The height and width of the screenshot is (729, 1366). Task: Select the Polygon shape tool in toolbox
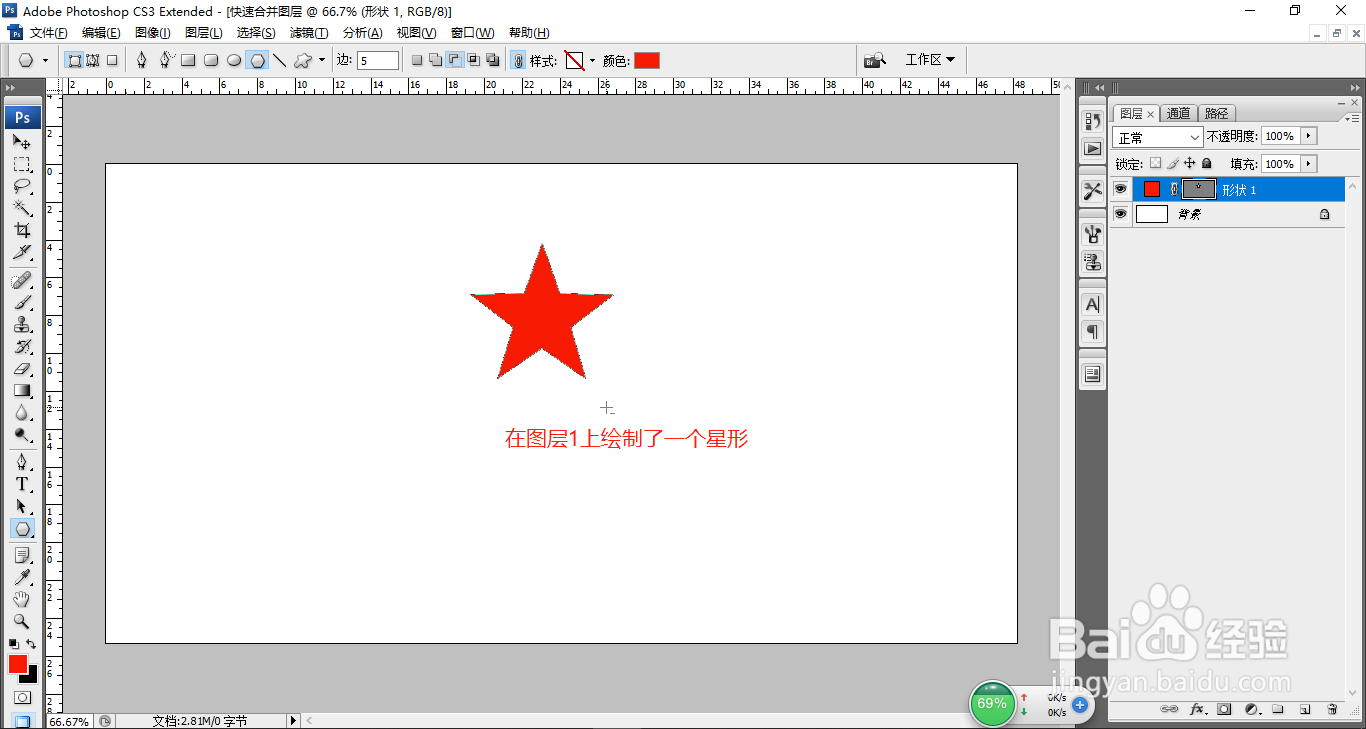click(22, 528)
